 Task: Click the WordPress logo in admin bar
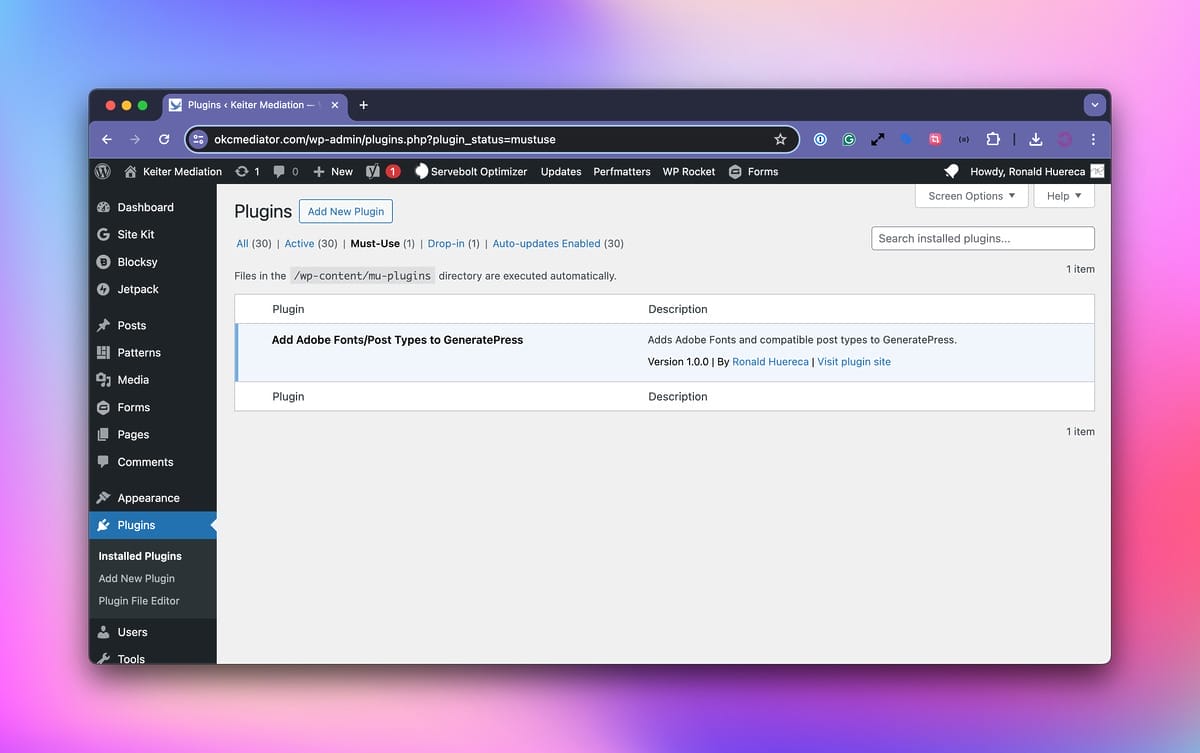(x=103, y=172)
